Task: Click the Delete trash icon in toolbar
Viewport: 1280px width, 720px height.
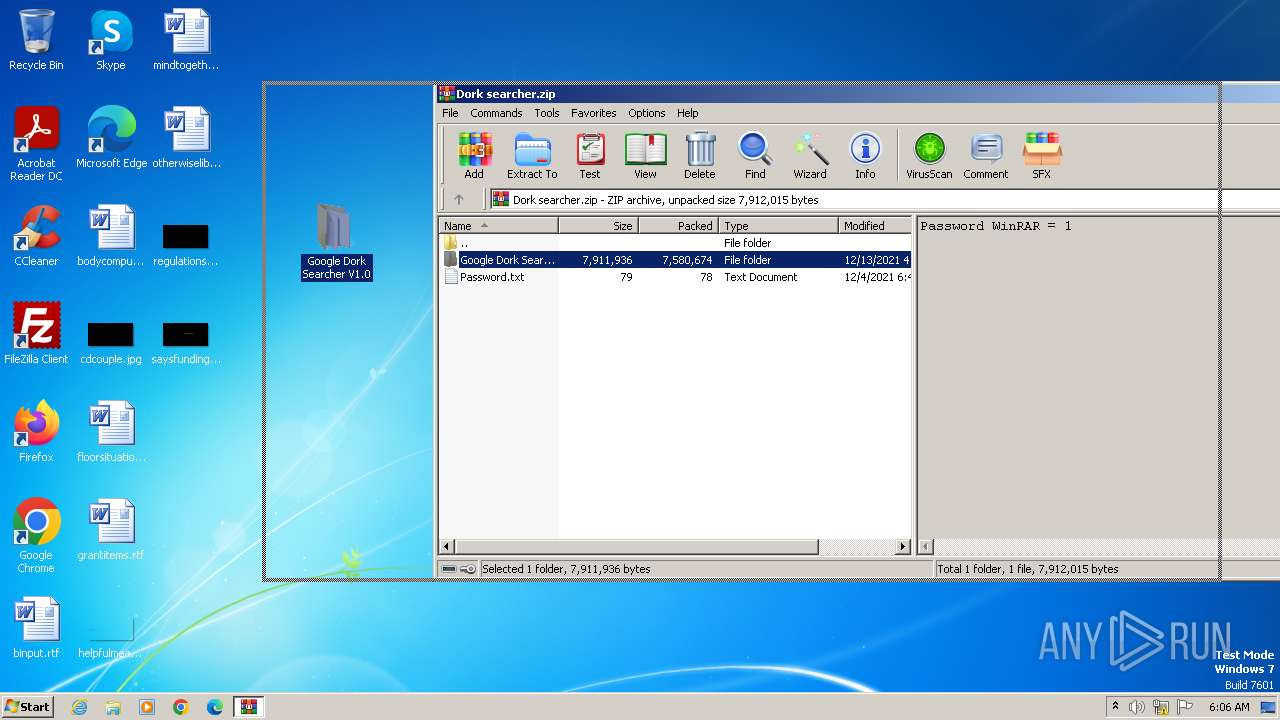Action: [700, 156]
